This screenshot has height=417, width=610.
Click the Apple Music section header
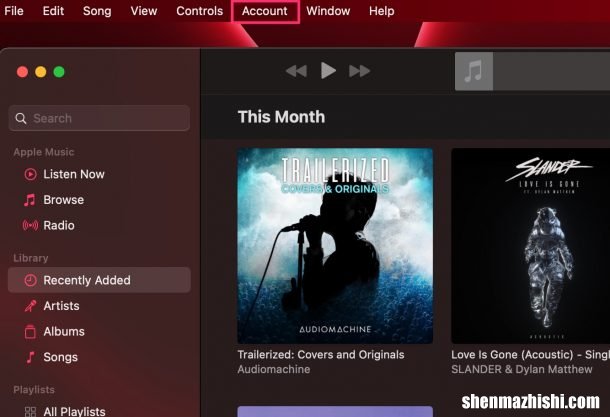coord(44,152)
